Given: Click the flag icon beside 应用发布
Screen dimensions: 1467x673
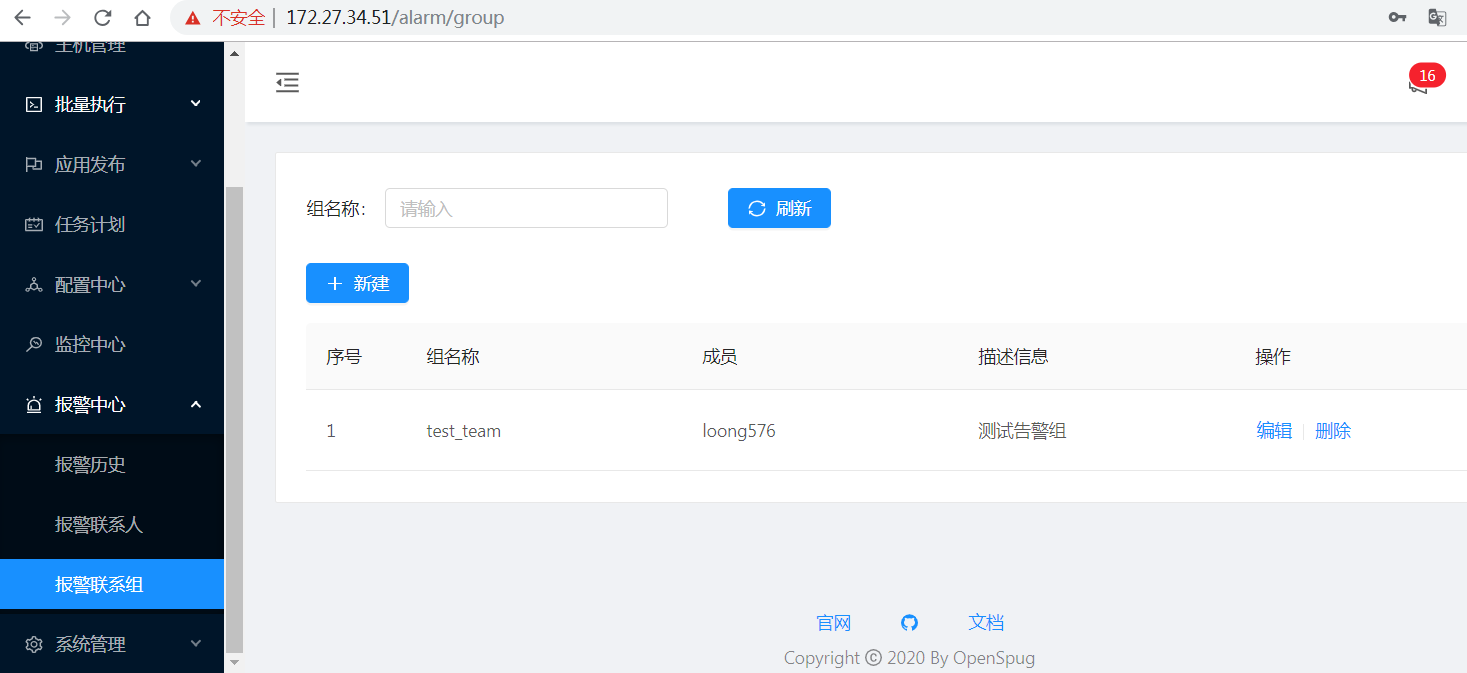Looking at the screenshot, I should coord(34,164).
